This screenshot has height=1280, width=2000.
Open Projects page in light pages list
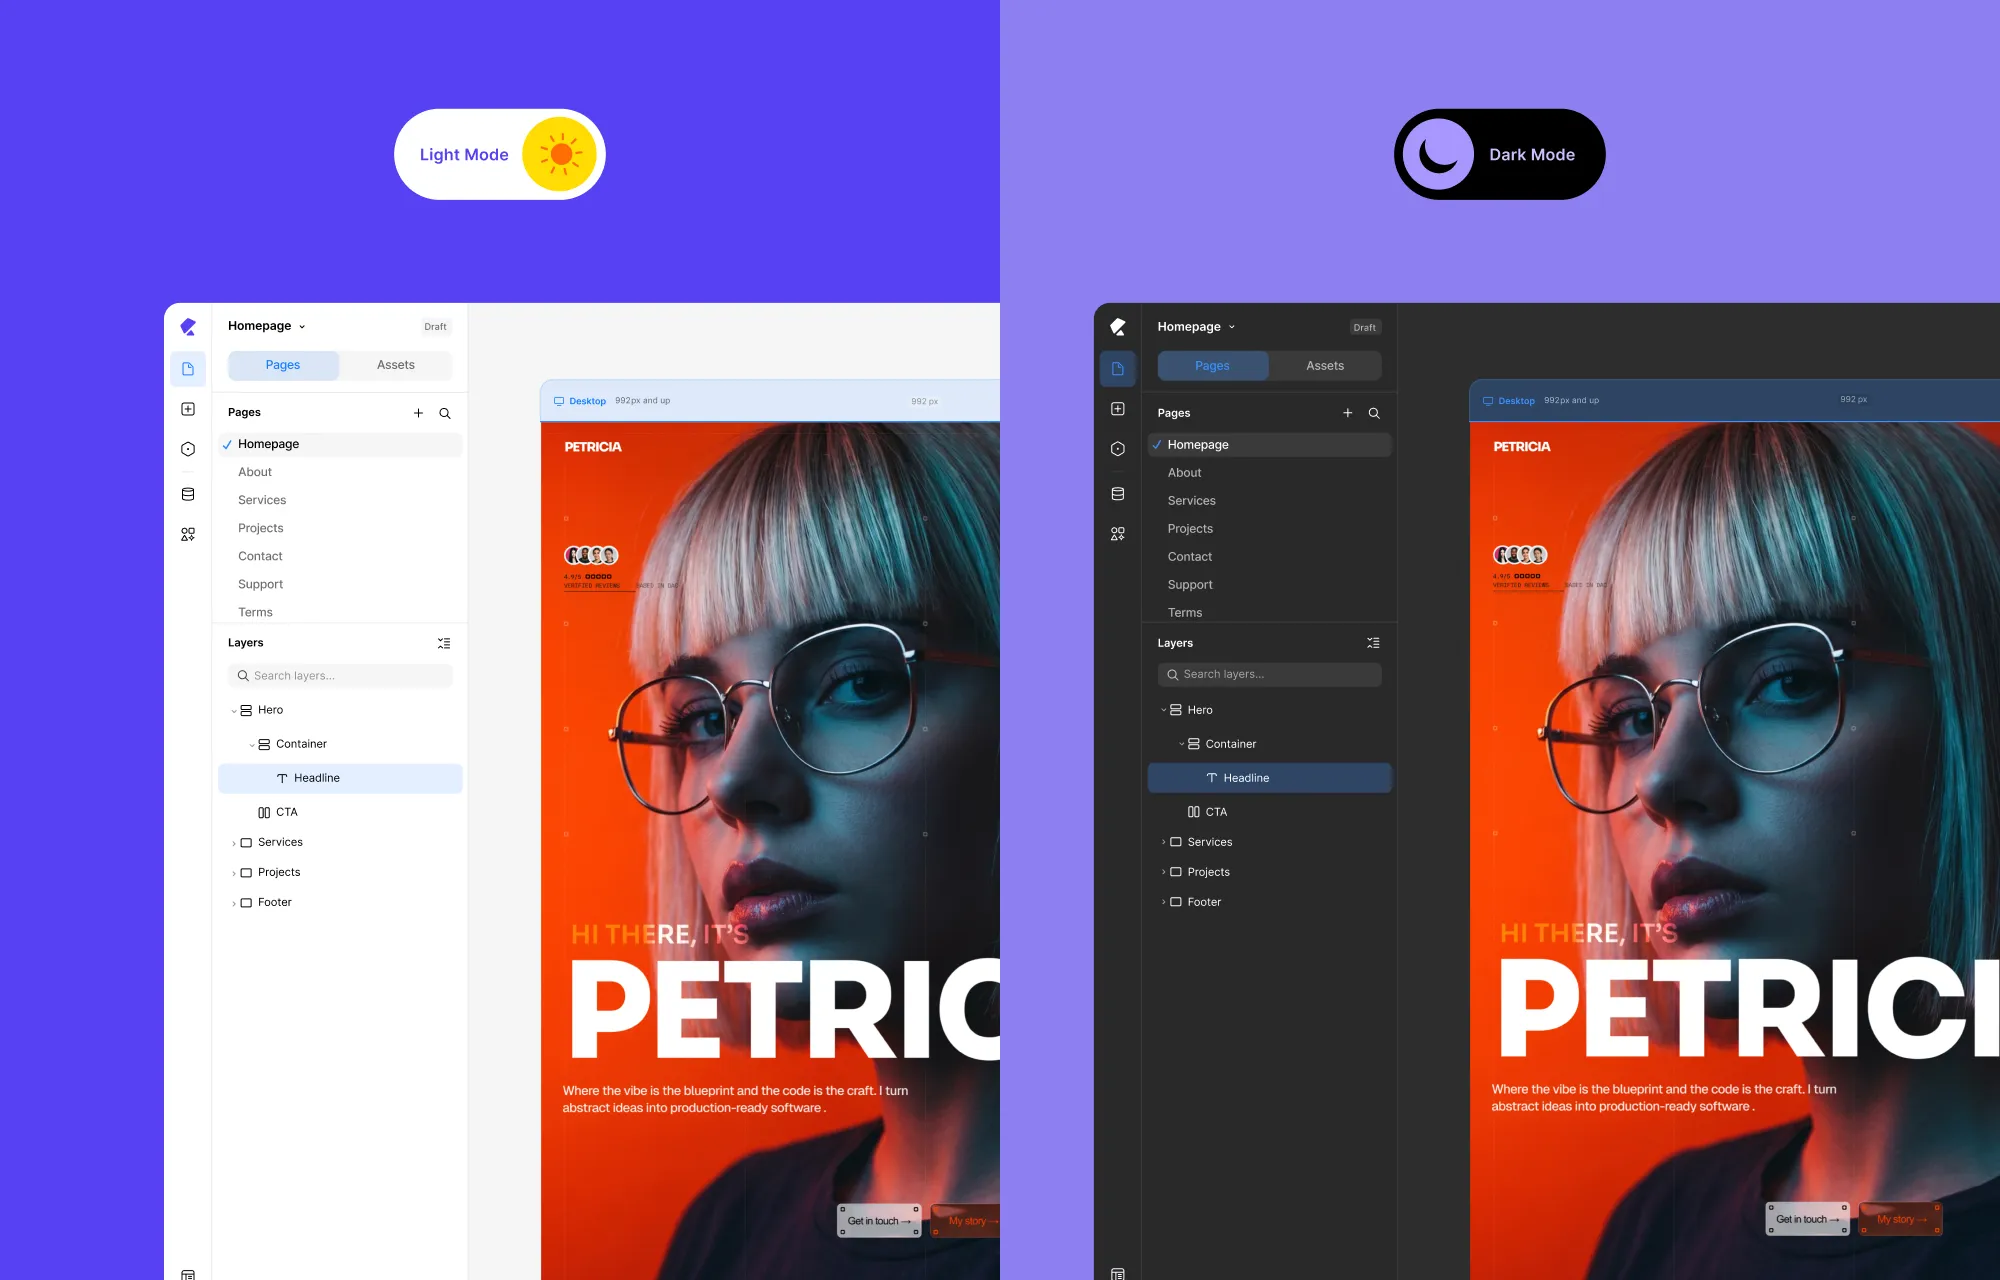(260, 528)
